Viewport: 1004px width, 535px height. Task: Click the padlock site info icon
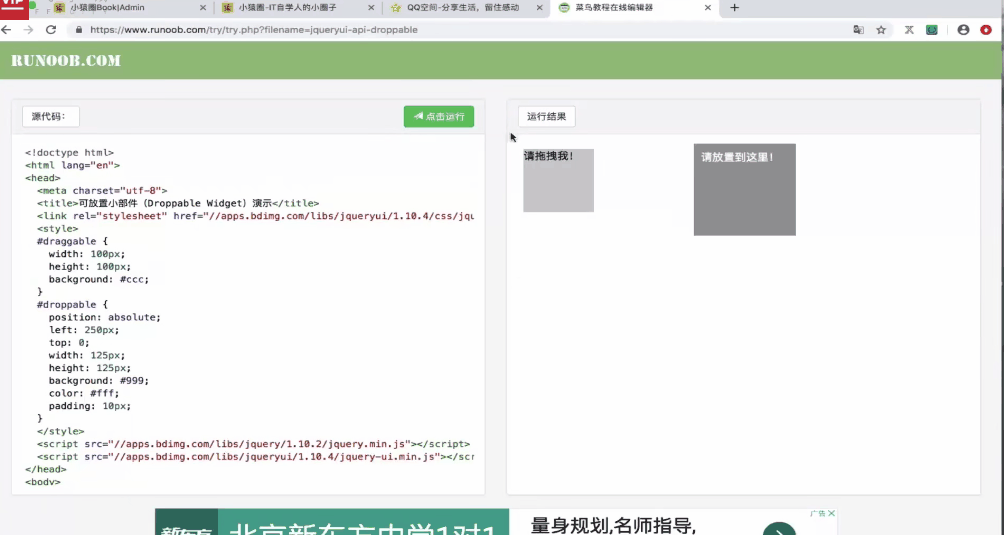79,29
